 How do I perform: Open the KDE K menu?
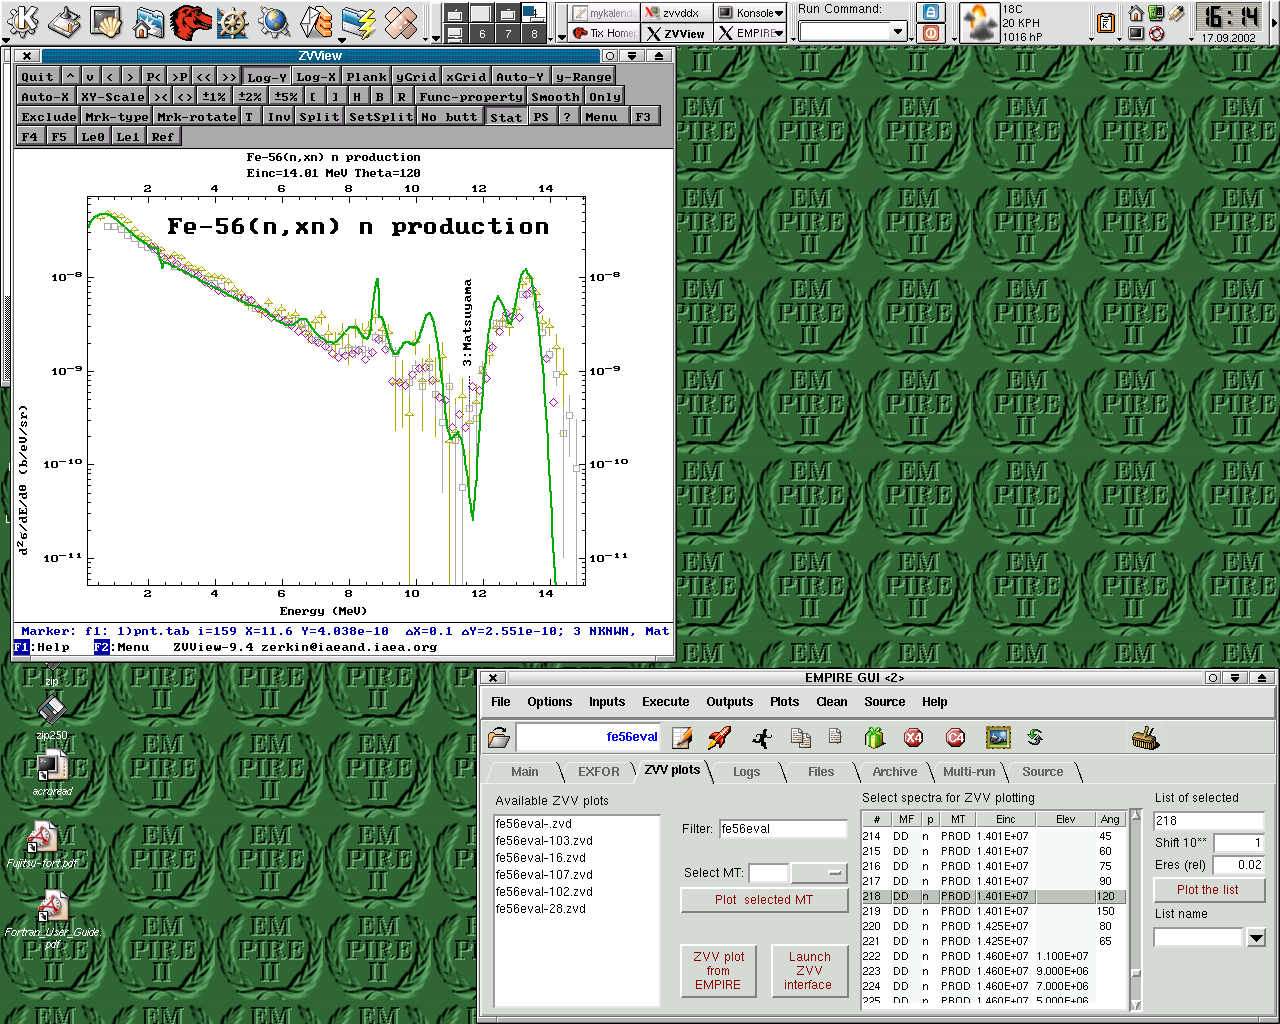23,20
